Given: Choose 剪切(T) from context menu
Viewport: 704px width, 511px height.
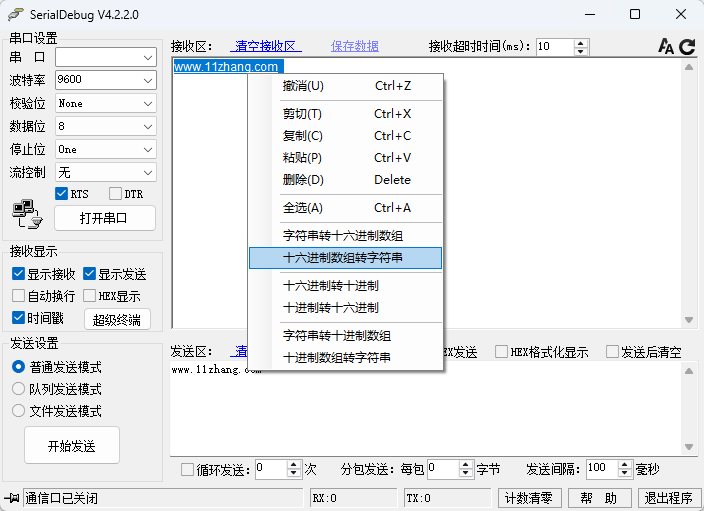Looking at the screenshot, I should click(x=346, y=114).
